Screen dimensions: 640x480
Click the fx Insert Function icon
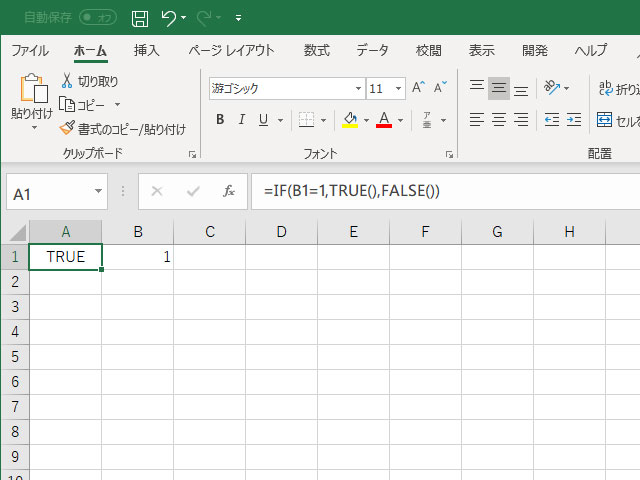pyautogui.click(x=229, y=191)
